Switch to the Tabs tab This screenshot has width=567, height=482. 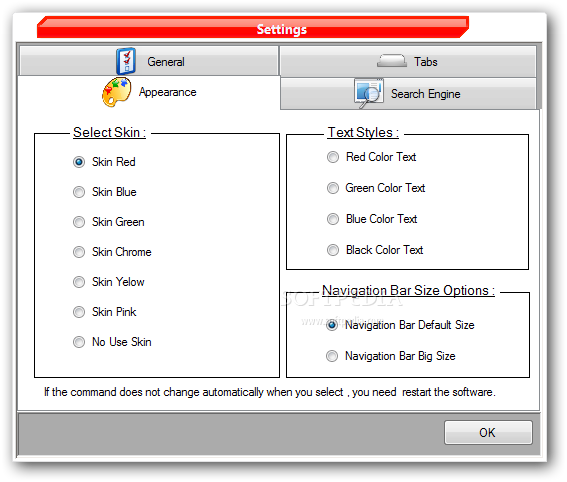(x=408, y=61)
